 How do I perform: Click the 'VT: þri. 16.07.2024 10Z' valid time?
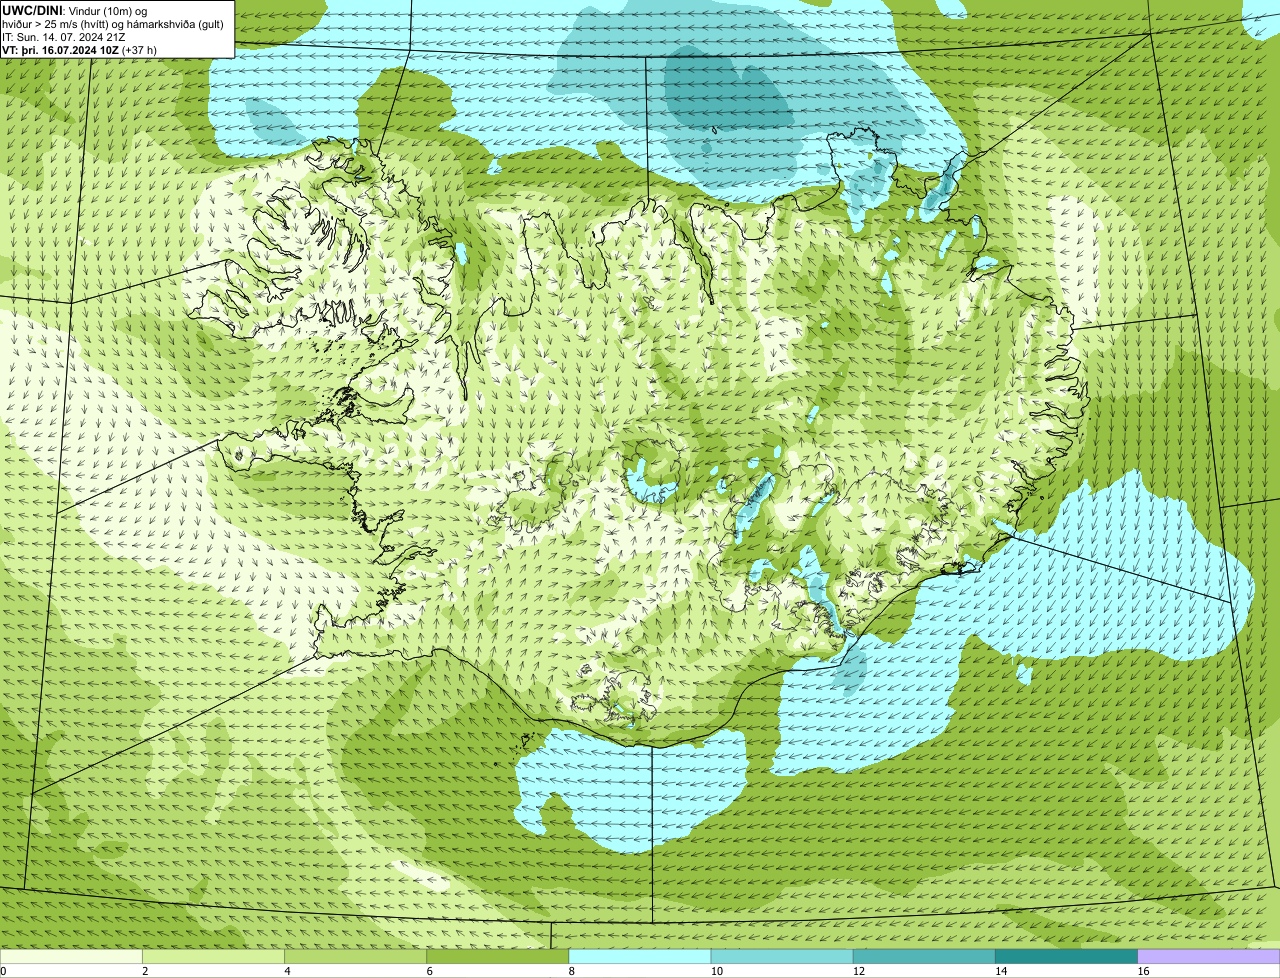[x=60, y=50]
